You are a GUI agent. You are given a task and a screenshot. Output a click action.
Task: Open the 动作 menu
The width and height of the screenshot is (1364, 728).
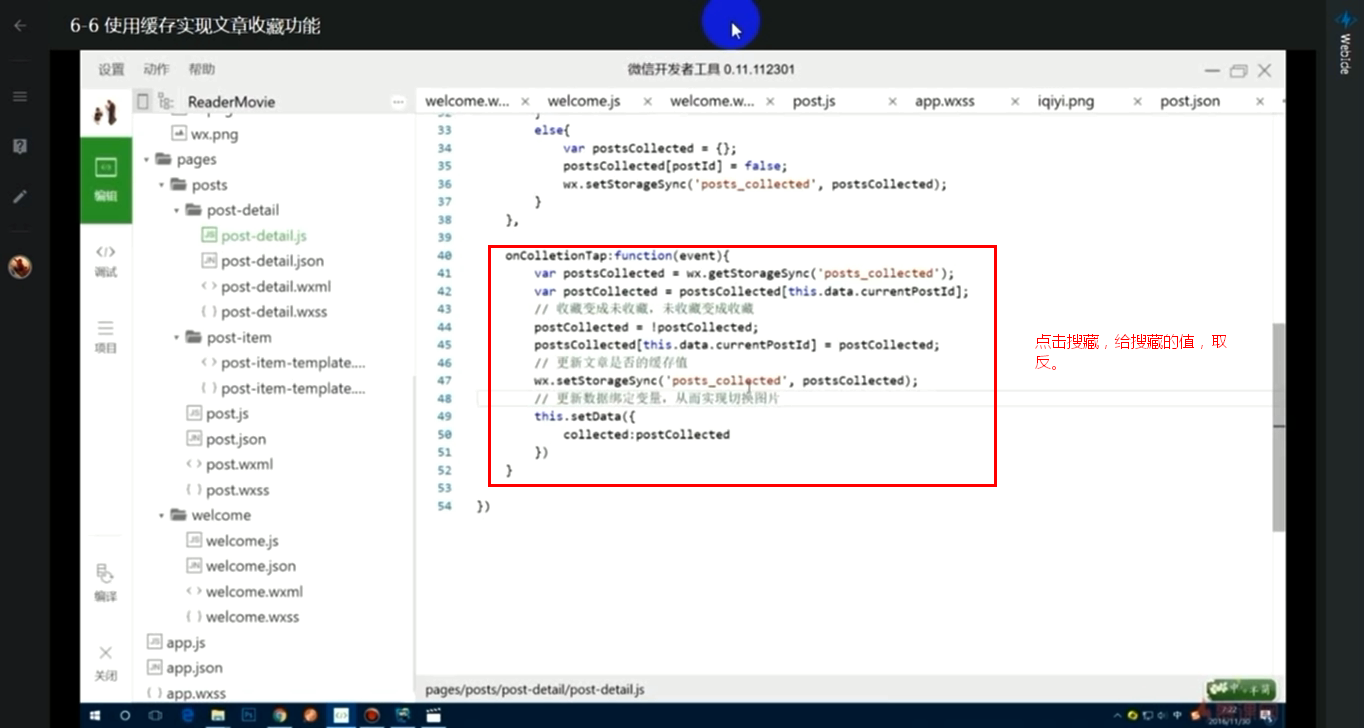pyautogui.click(x=156, y=70)
